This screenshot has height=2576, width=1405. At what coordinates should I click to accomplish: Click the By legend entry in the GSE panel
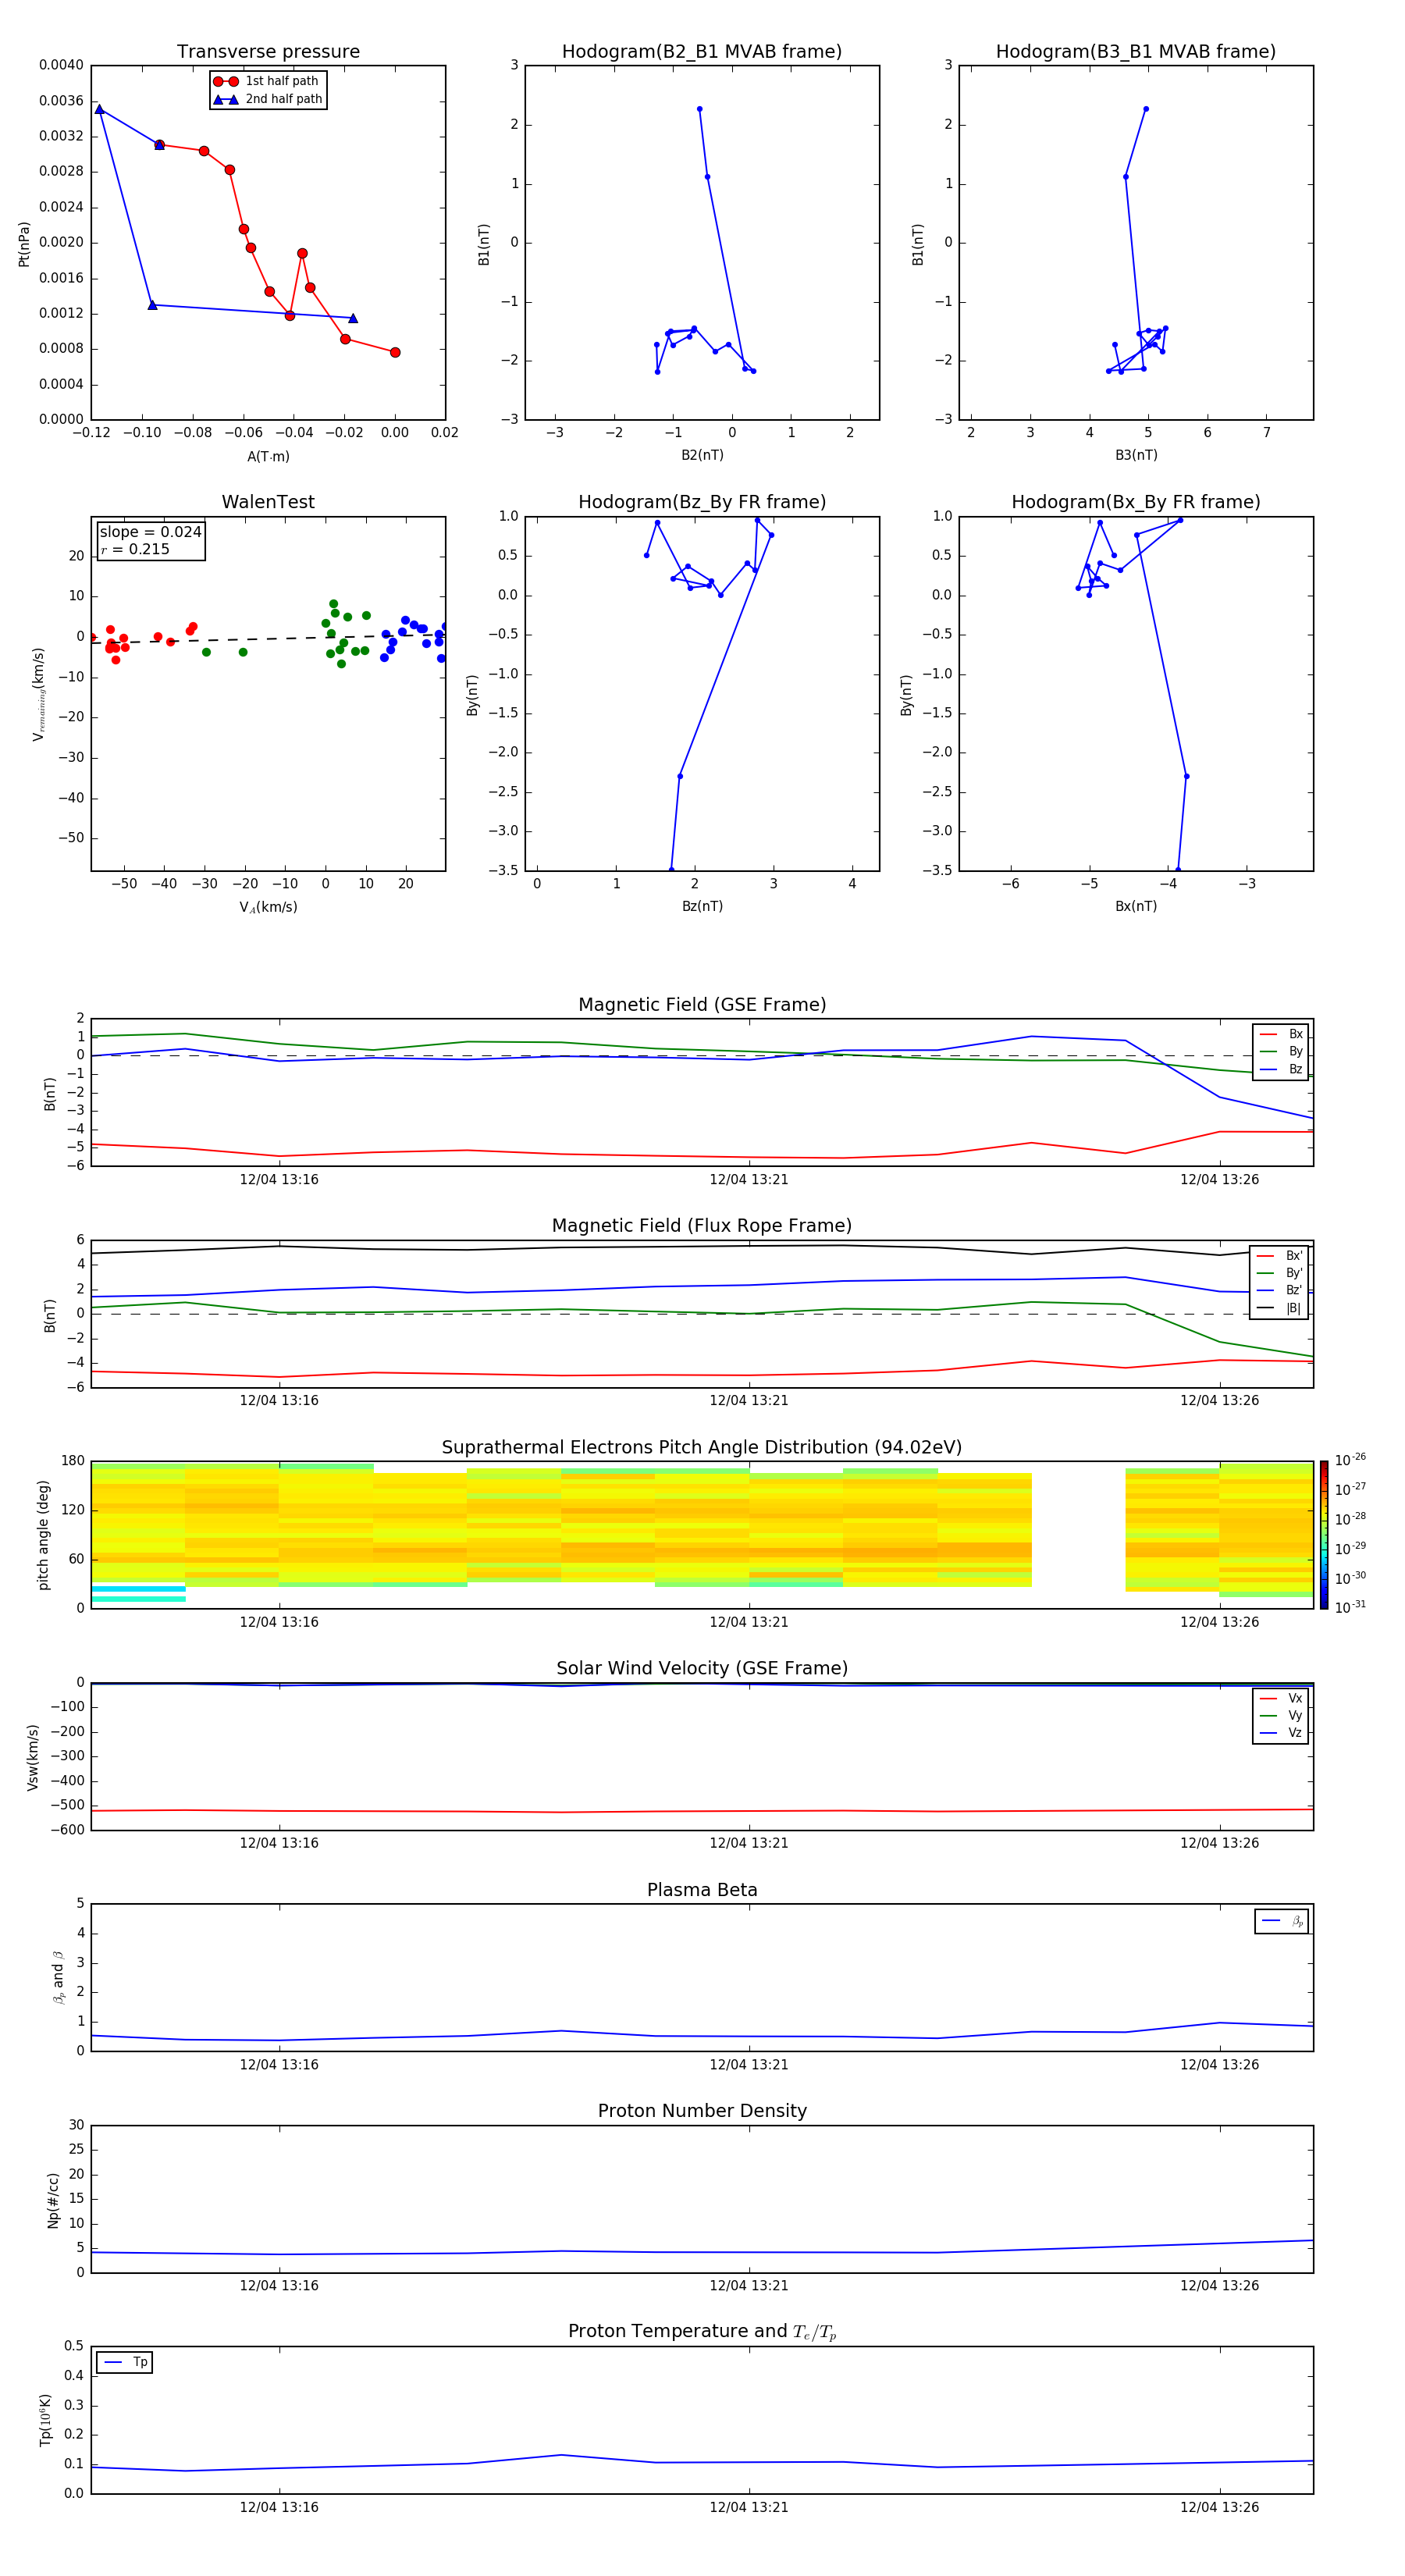tap(1281, 1051)
